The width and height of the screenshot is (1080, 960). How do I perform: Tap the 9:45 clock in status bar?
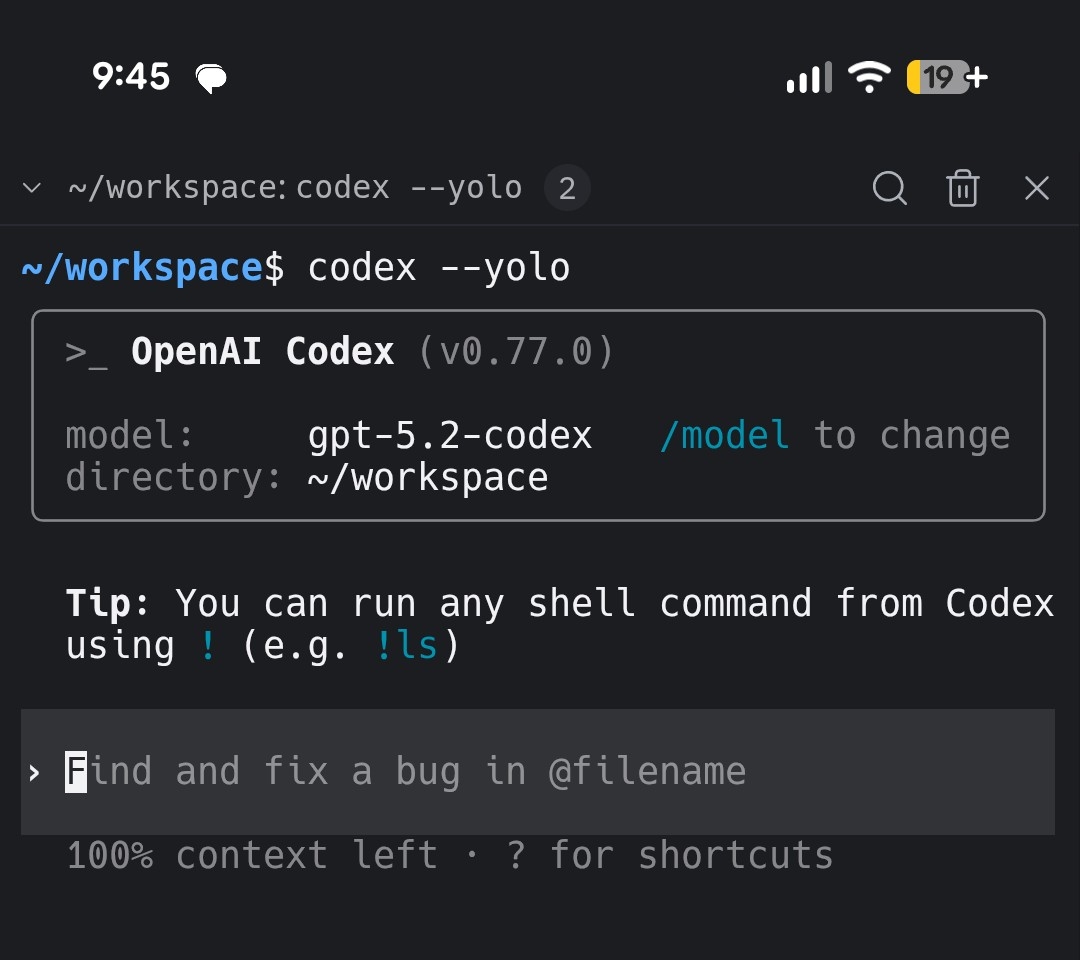[x=131, y=76]
